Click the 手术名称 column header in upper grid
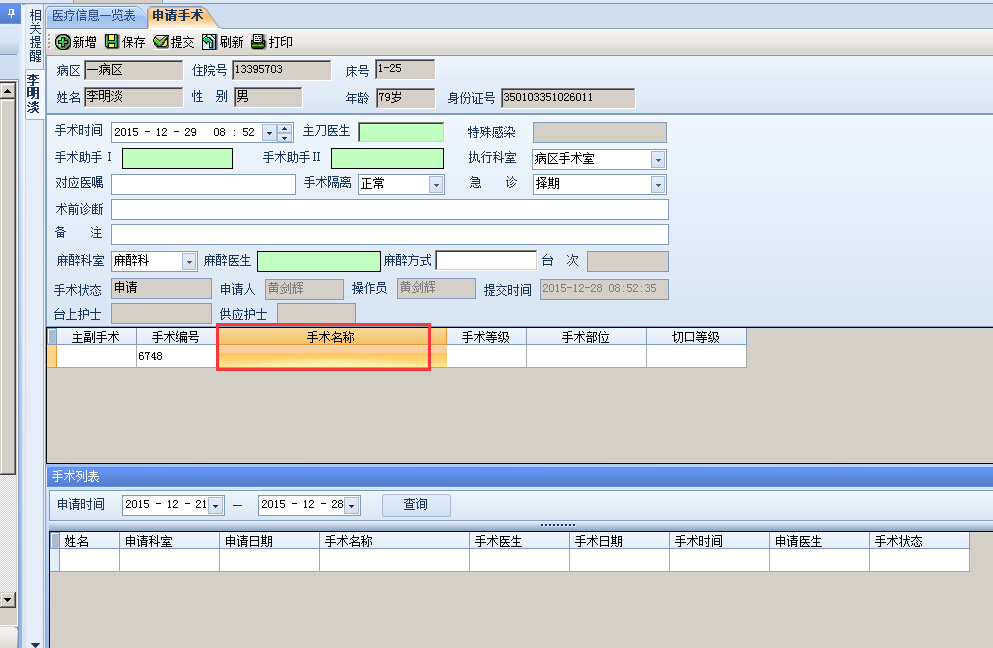The image size is (993, 648). pyautogui.click(x=331, y=337)
